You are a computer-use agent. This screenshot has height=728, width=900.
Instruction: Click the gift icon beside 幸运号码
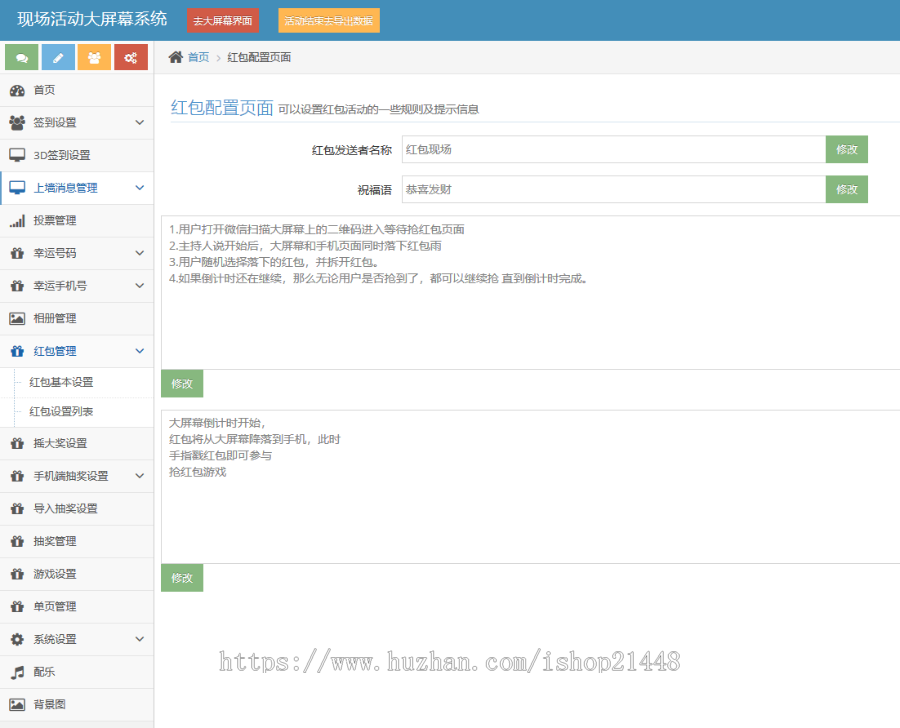tap(17, 253)
